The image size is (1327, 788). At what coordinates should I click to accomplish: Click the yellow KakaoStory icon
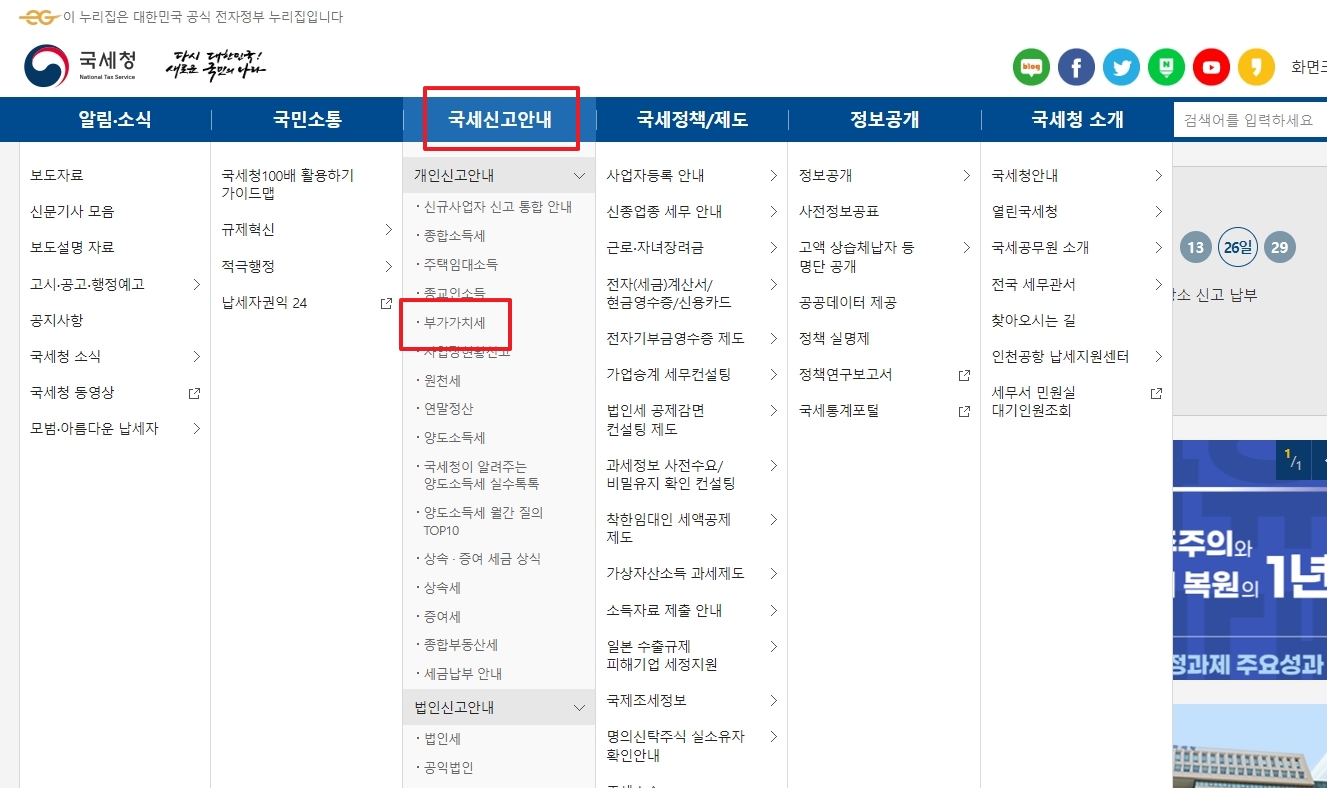1256,66
